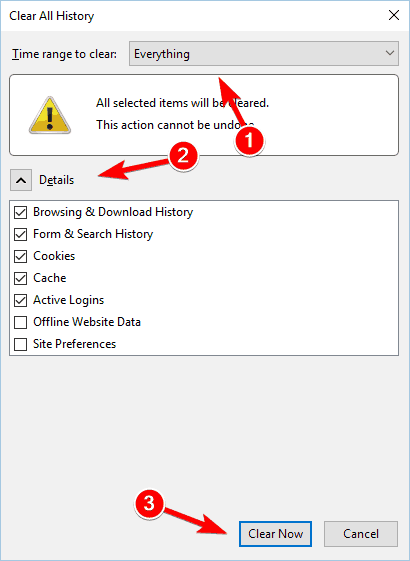Screen dimensions: 410x561
Task: Enable Offline Website Data checkbox
Action: (20, 322)
